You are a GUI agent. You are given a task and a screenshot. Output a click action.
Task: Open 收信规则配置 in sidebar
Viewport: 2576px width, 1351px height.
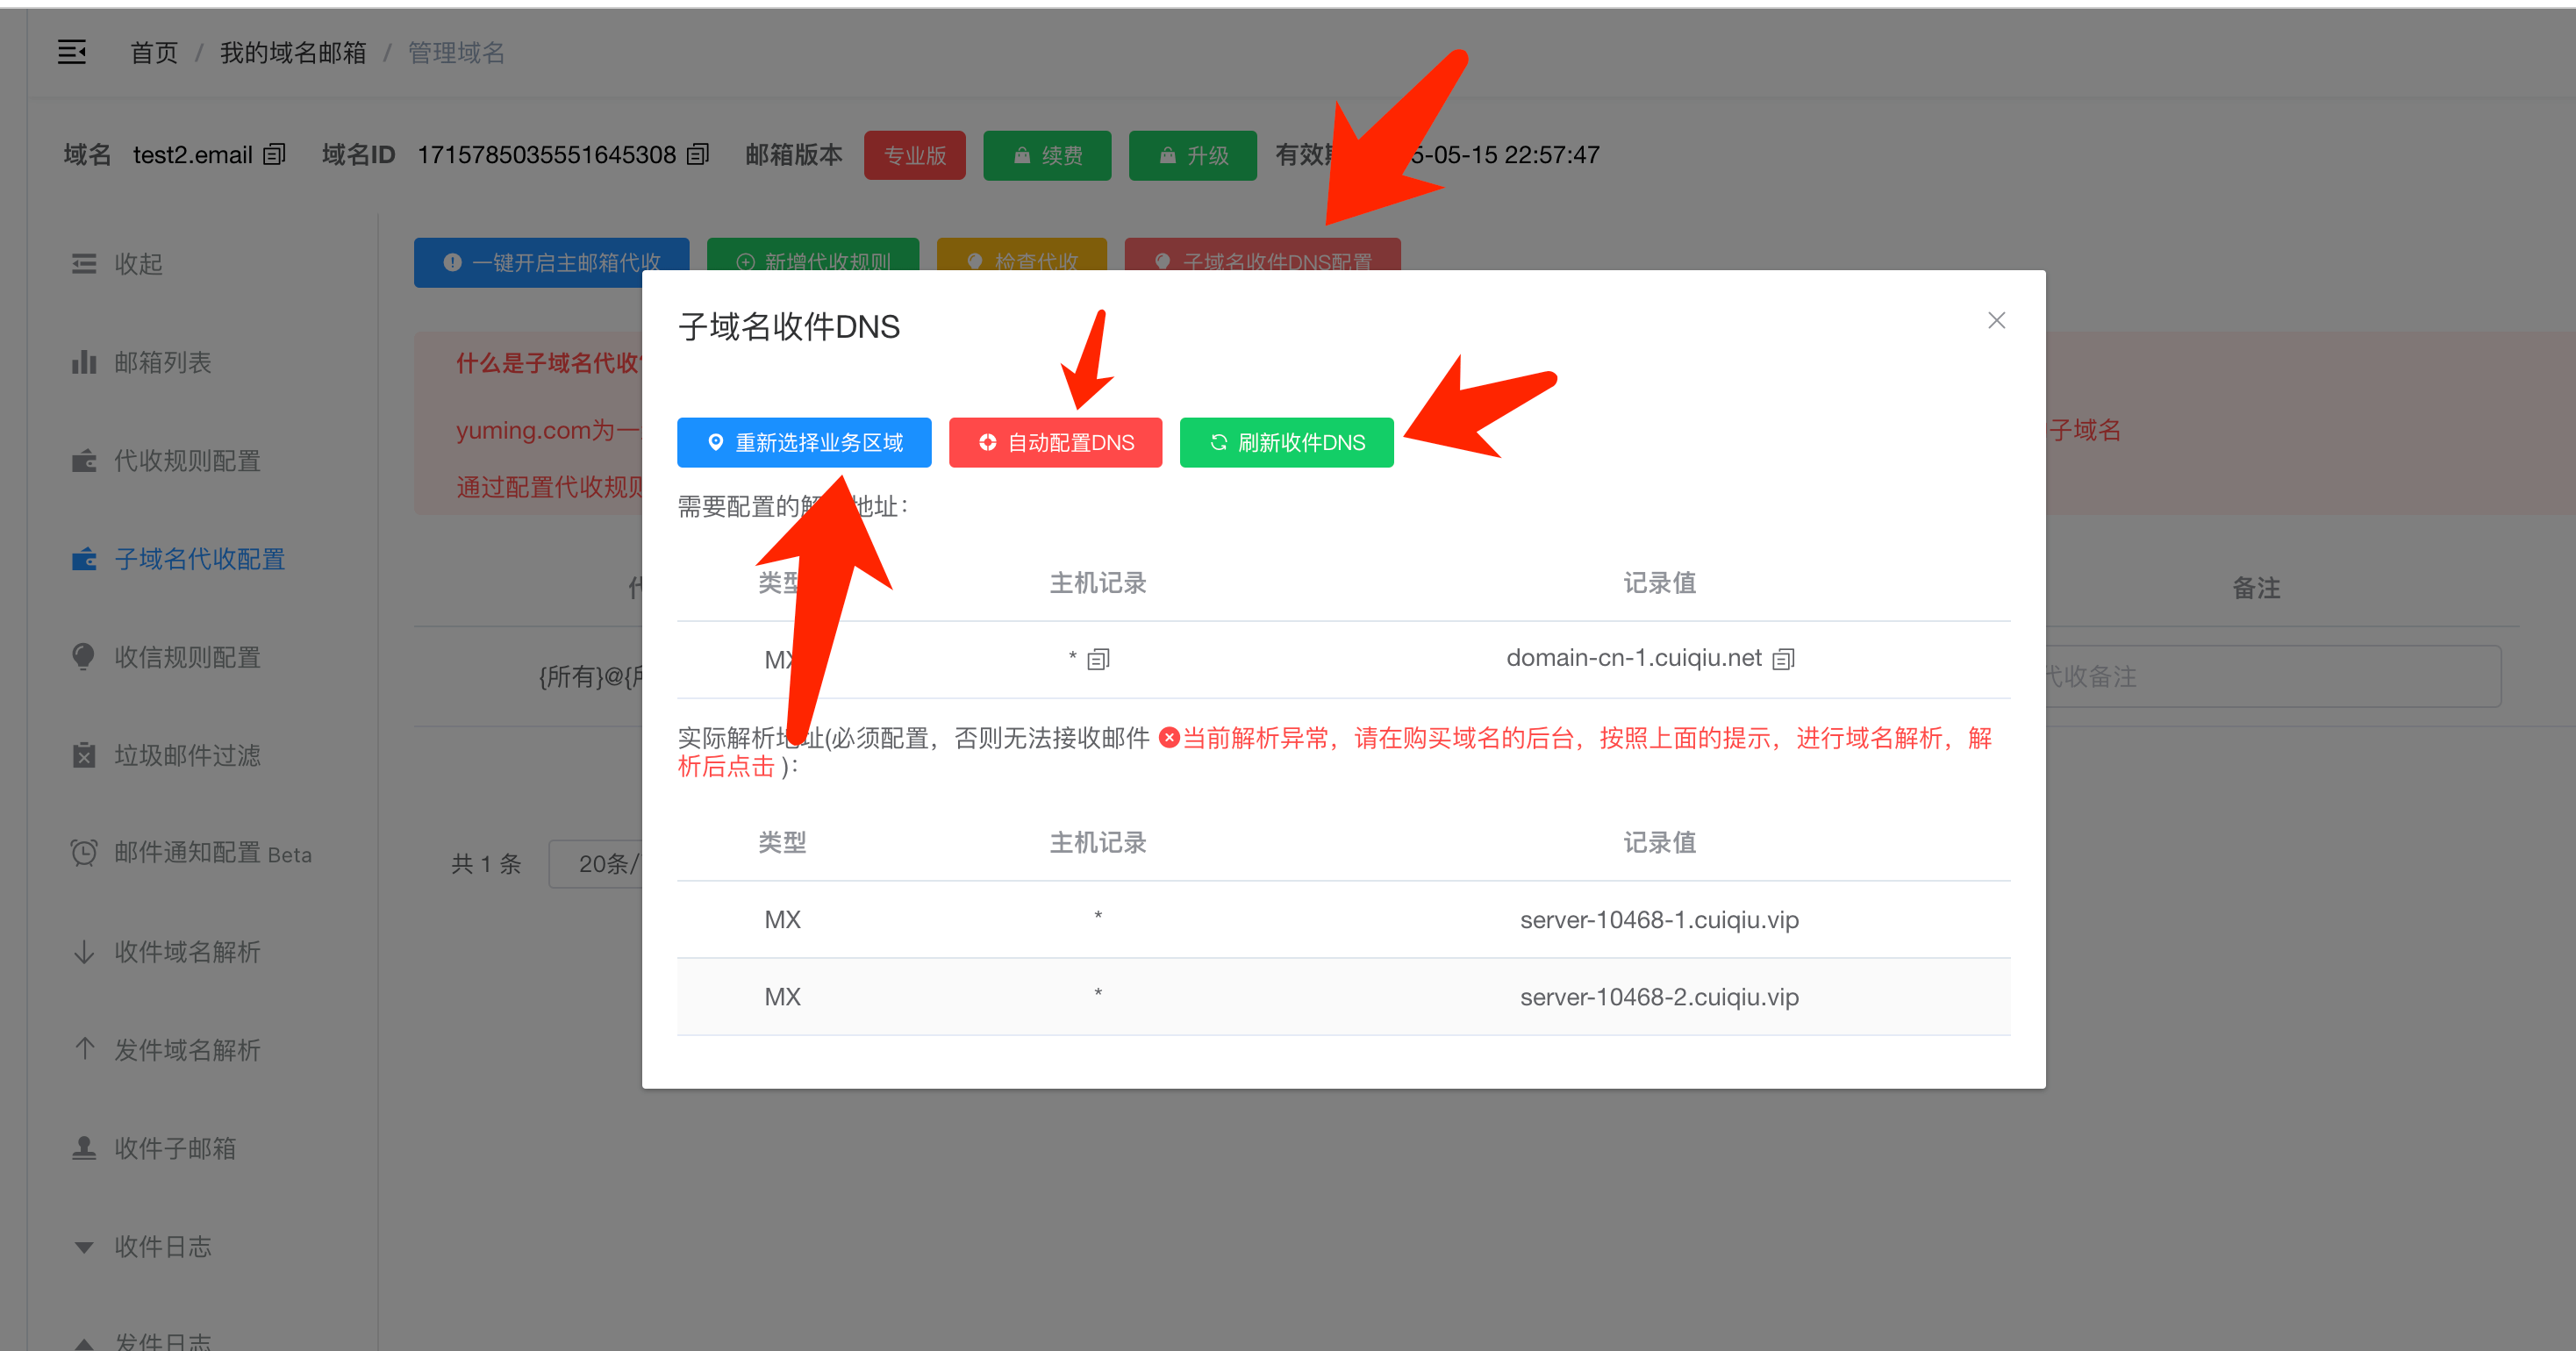tap(166, 657)
